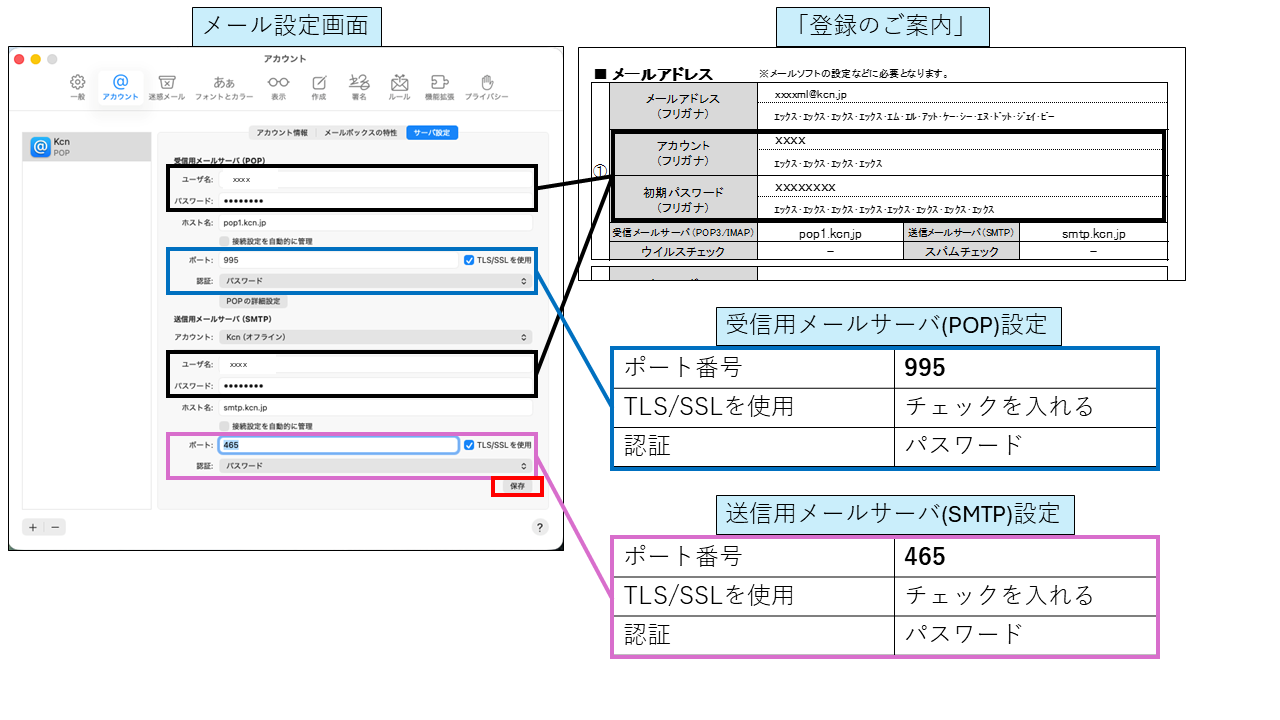Open 迷惑メール (junk mail) settings
The width and height of the screenshot is (1280, 720).
coord(168,82)
